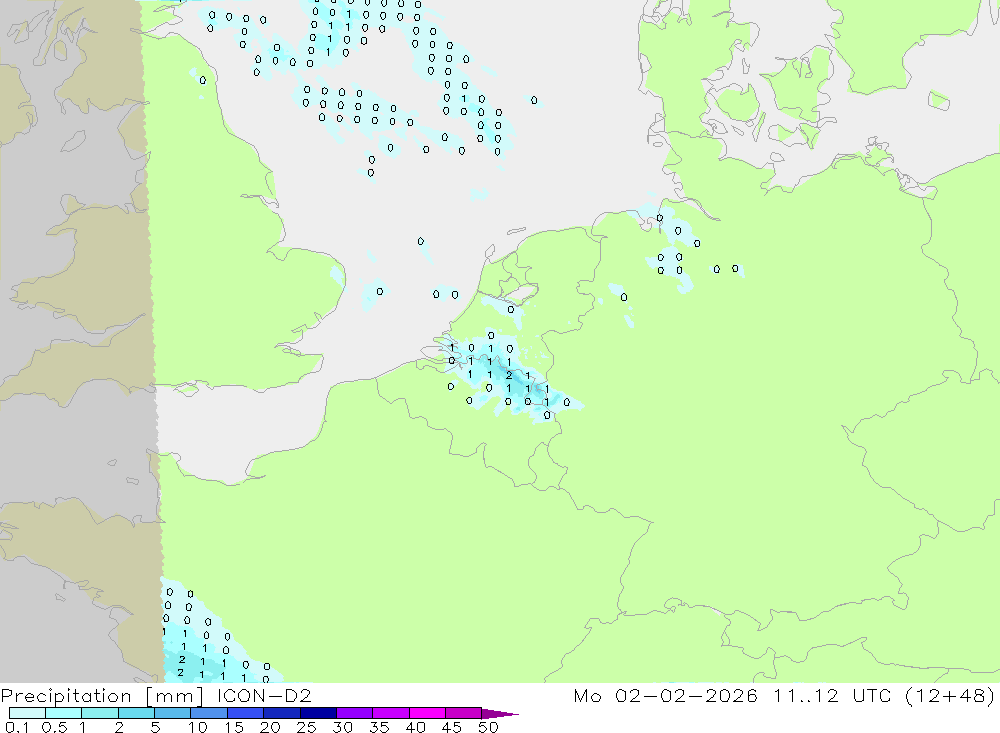Pick the 10–15 mm legend swatch
The image size is (1000, 733).
tap(209, 713)
